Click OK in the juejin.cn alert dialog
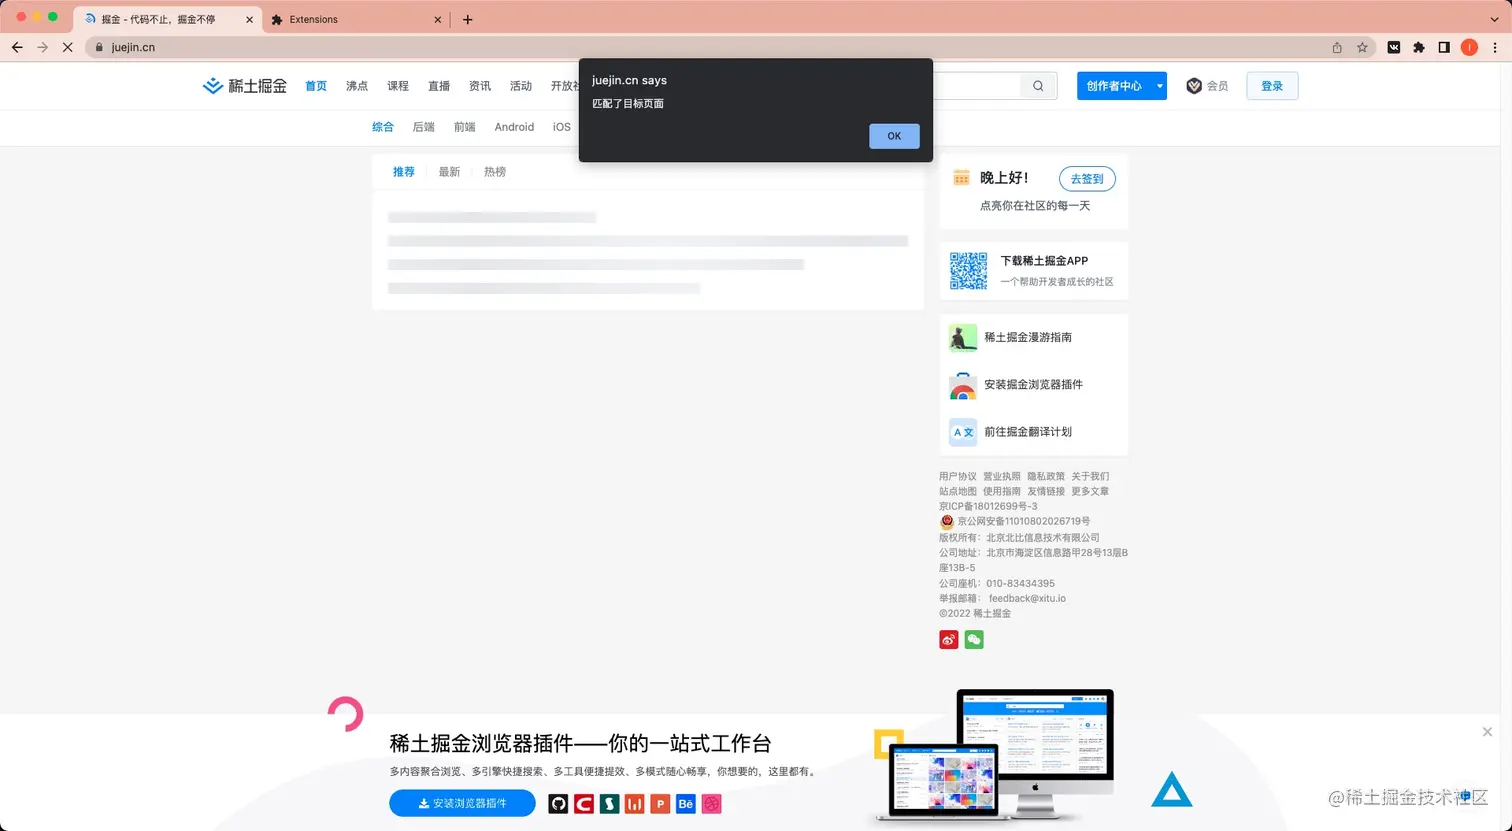This screenshot has width=1512, height=831. click(894, 136)
